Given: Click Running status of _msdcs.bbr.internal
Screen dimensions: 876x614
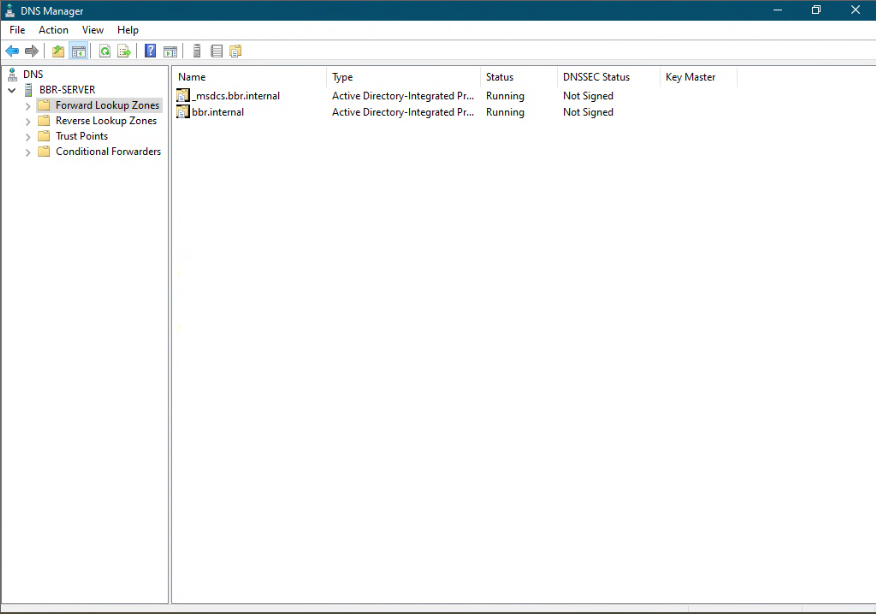Looking at the screenshot, I should click(x=505, y=96).
